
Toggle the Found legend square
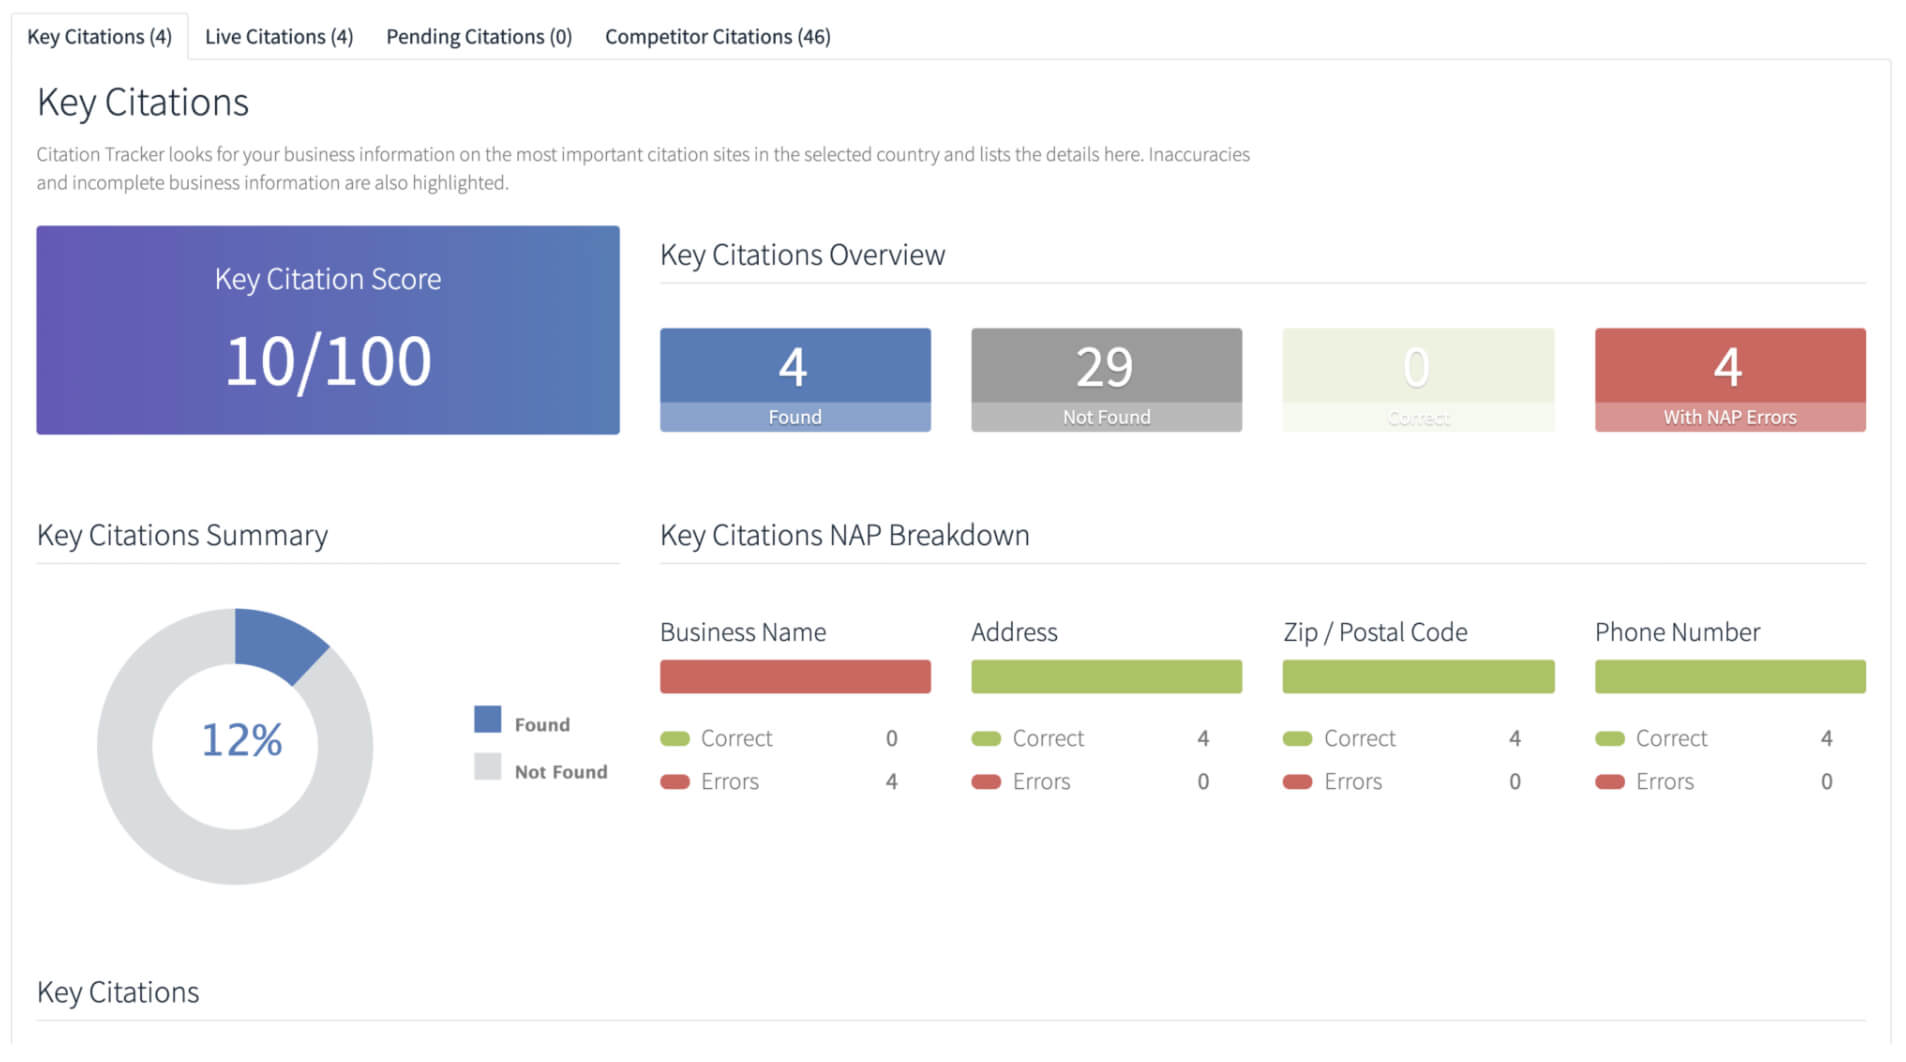[x=487, y=719]
